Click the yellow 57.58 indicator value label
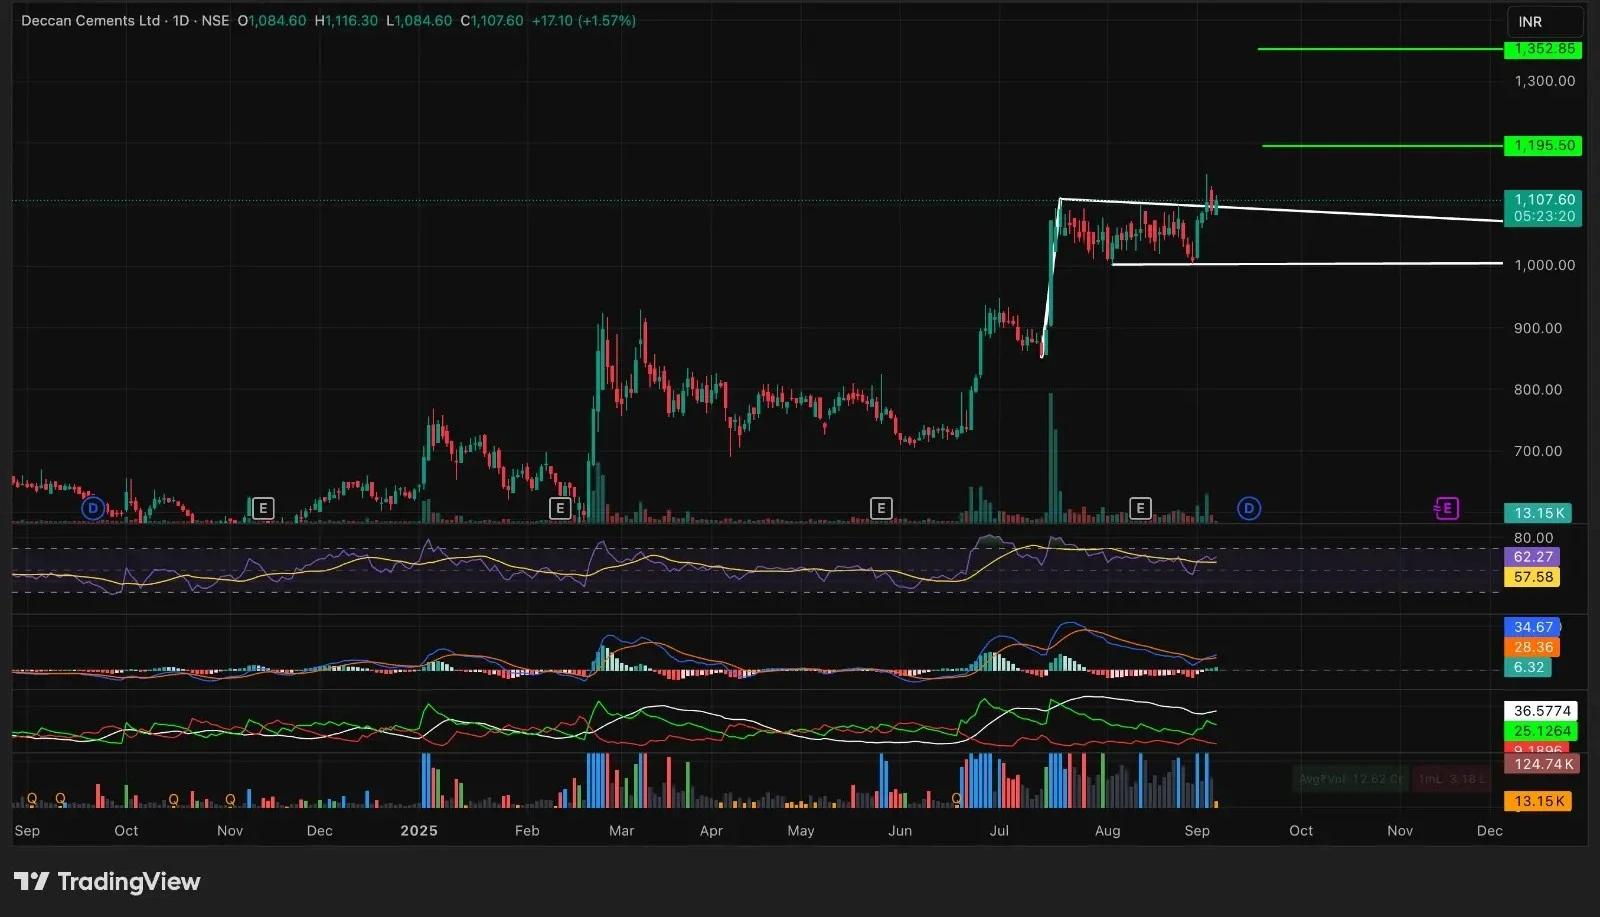 [x=1532, y=577]
